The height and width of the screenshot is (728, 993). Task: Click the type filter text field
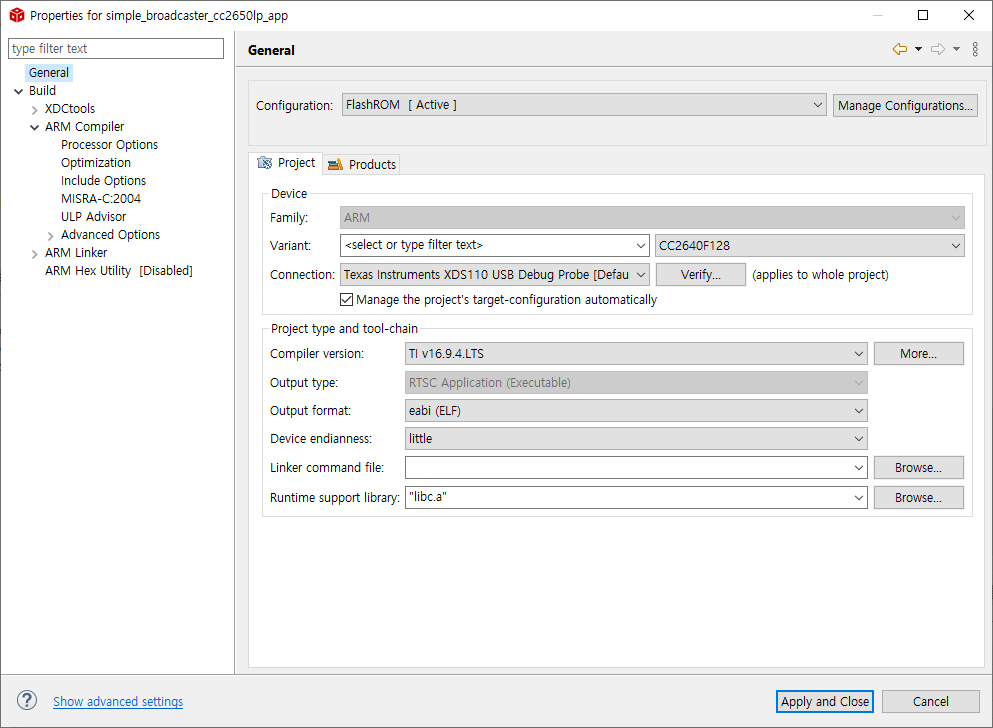(x=116, y=49)
